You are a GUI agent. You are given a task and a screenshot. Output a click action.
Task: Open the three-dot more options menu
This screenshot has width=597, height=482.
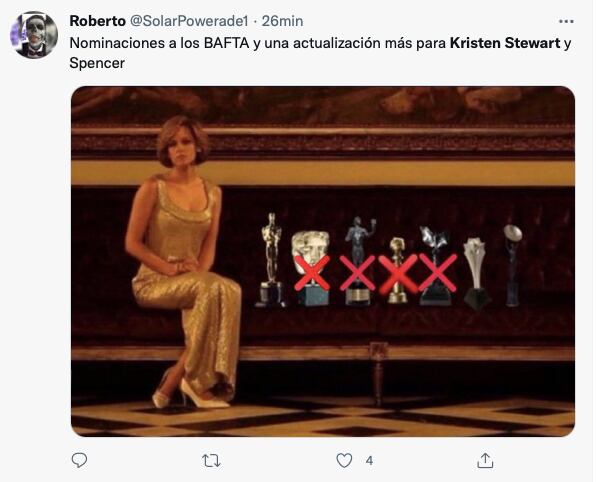pyautogui.click(x=566, y=21)
